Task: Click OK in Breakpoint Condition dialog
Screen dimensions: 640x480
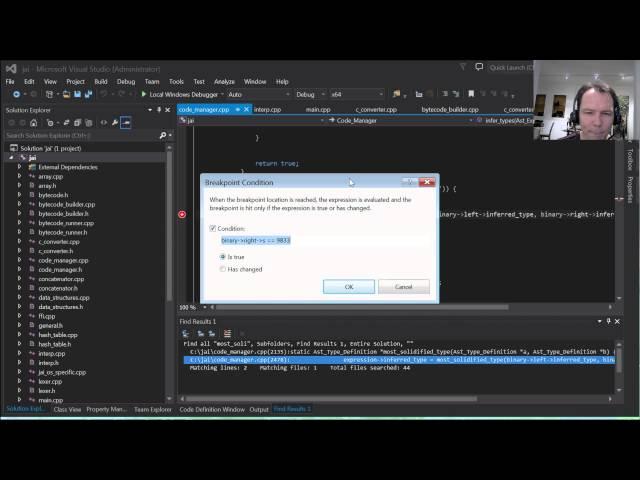Action: click(349, 287)
